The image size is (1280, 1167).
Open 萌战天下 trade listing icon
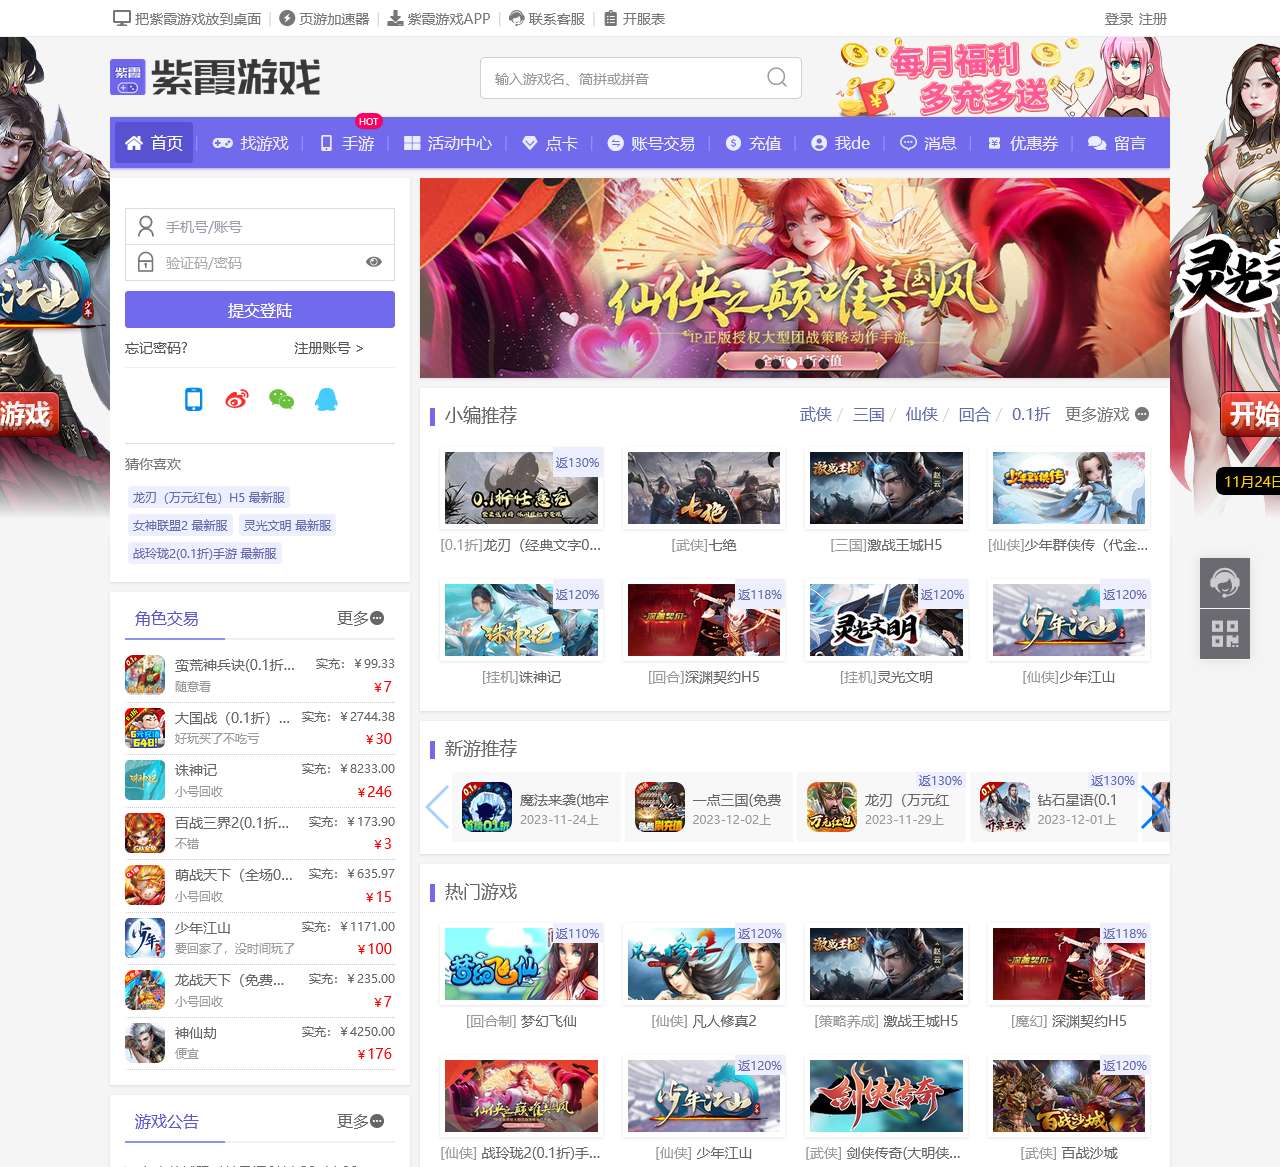pos(145,885)
